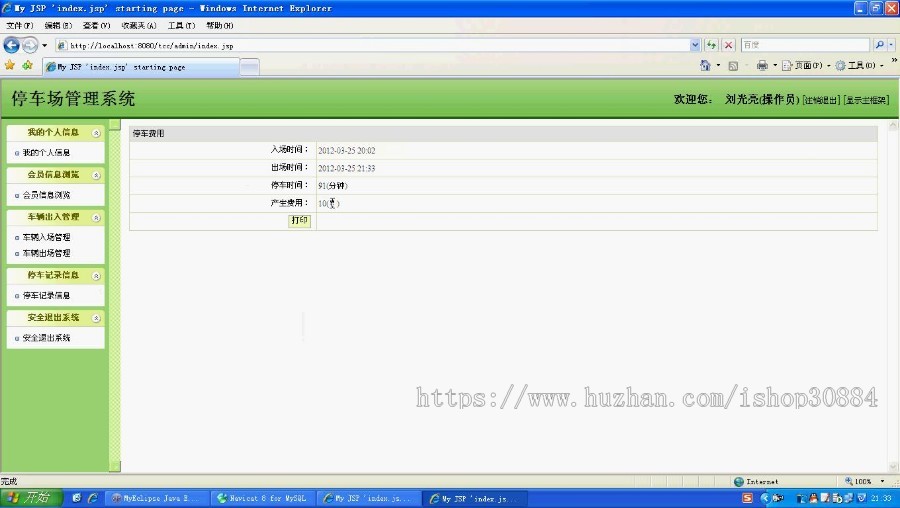The image size is (900, 508).
Task: Open the 工具(T) menu
Action: (x=181, y=25)
